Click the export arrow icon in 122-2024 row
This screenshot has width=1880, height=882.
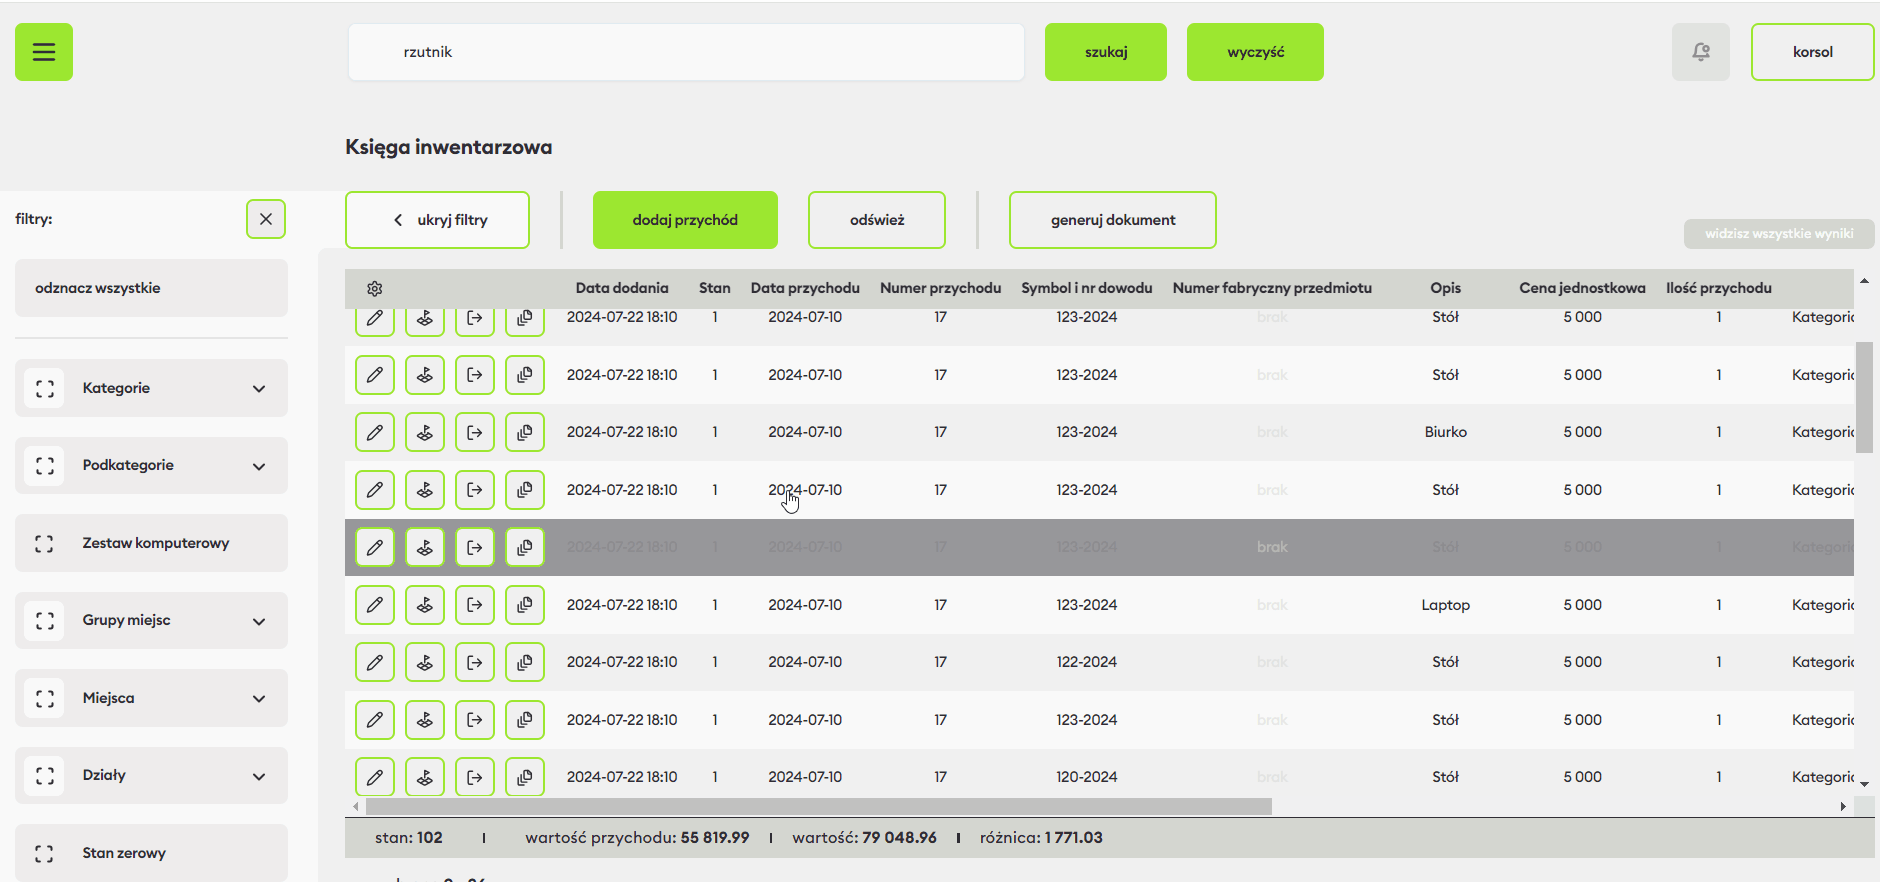click(475, 662)
